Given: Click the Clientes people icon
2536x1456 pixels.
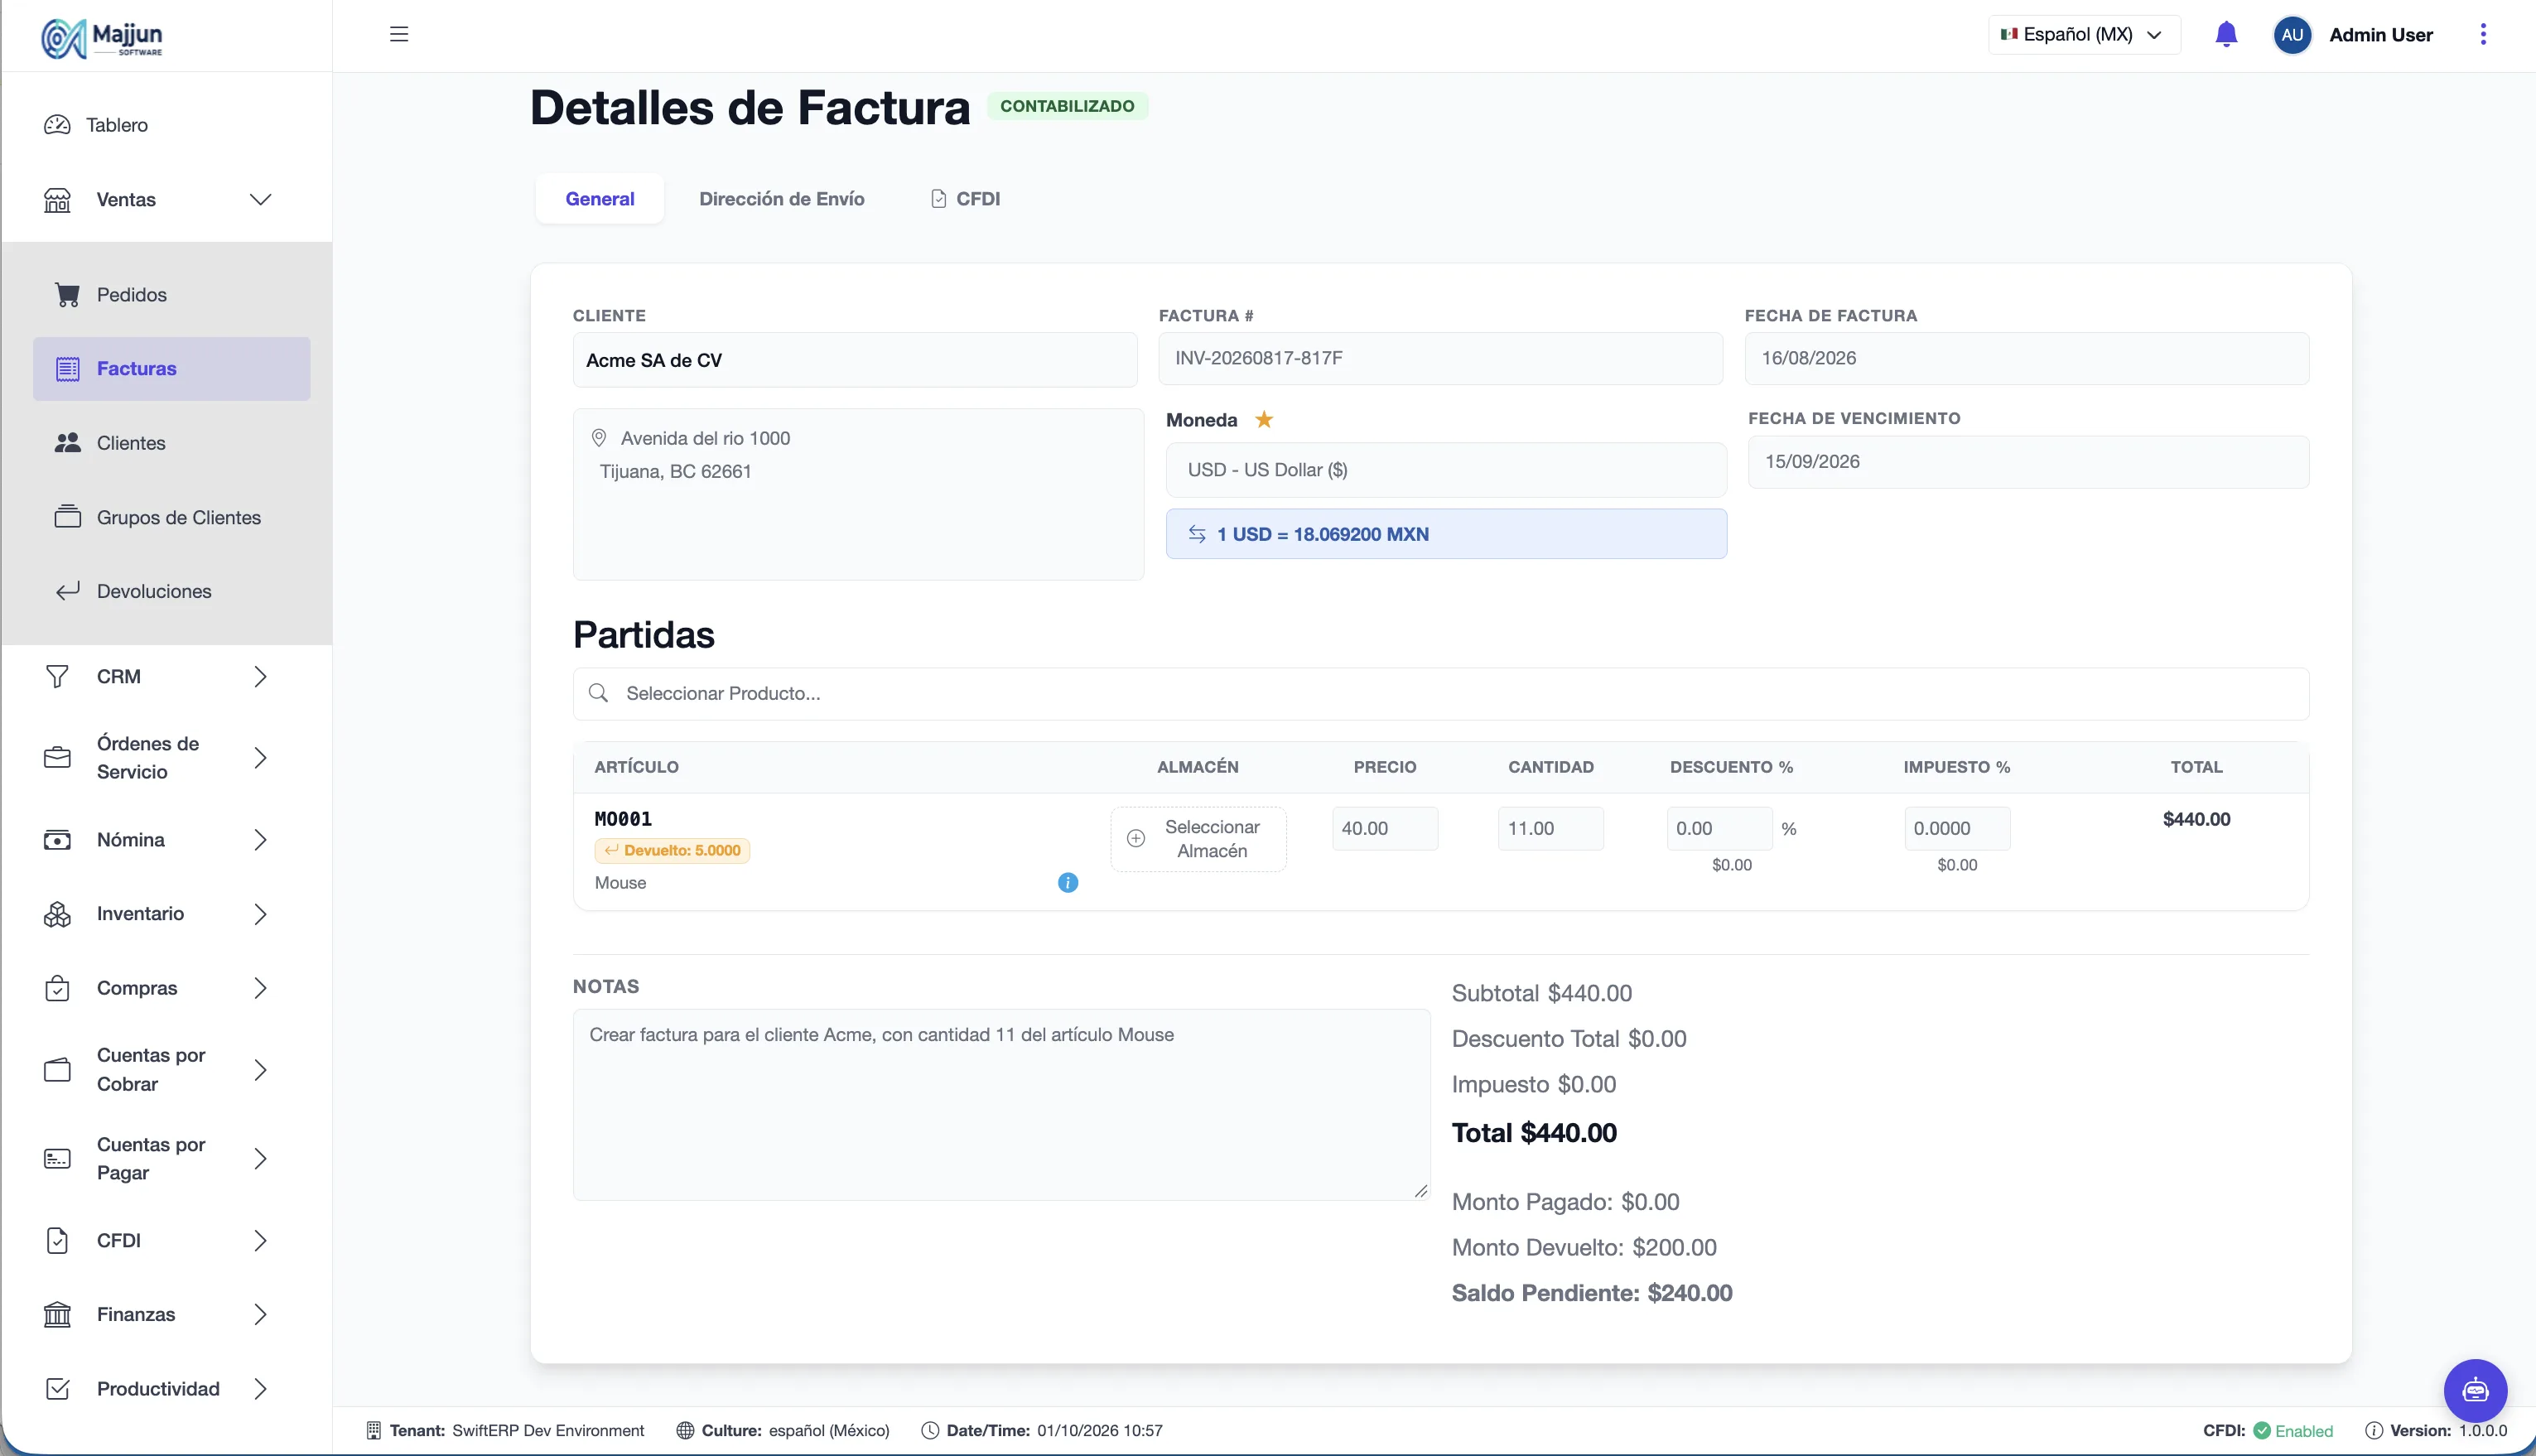Looking at the screenshot, I should 67,442.
